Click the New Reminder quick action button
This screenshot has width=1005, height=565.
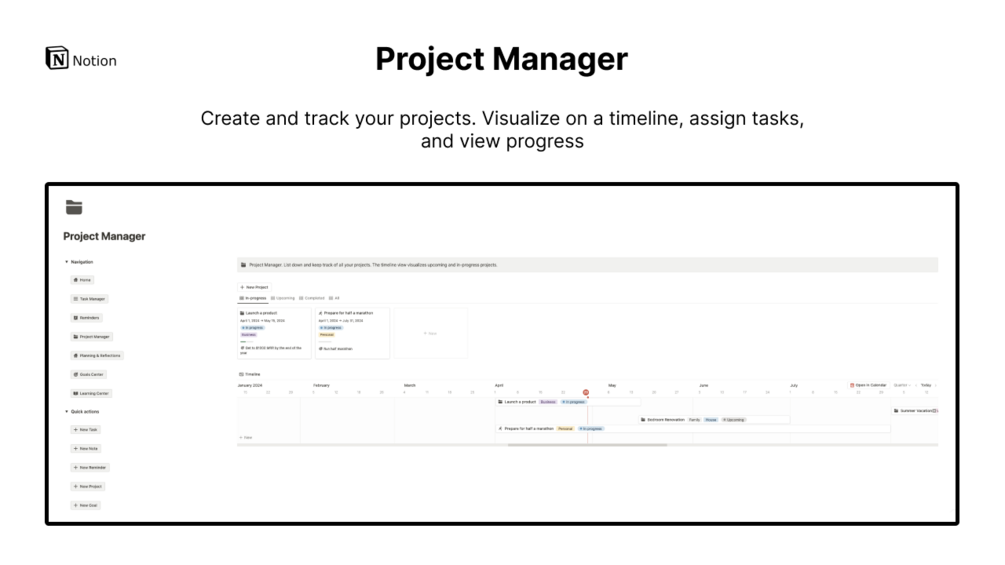click(x=89, y=468)
